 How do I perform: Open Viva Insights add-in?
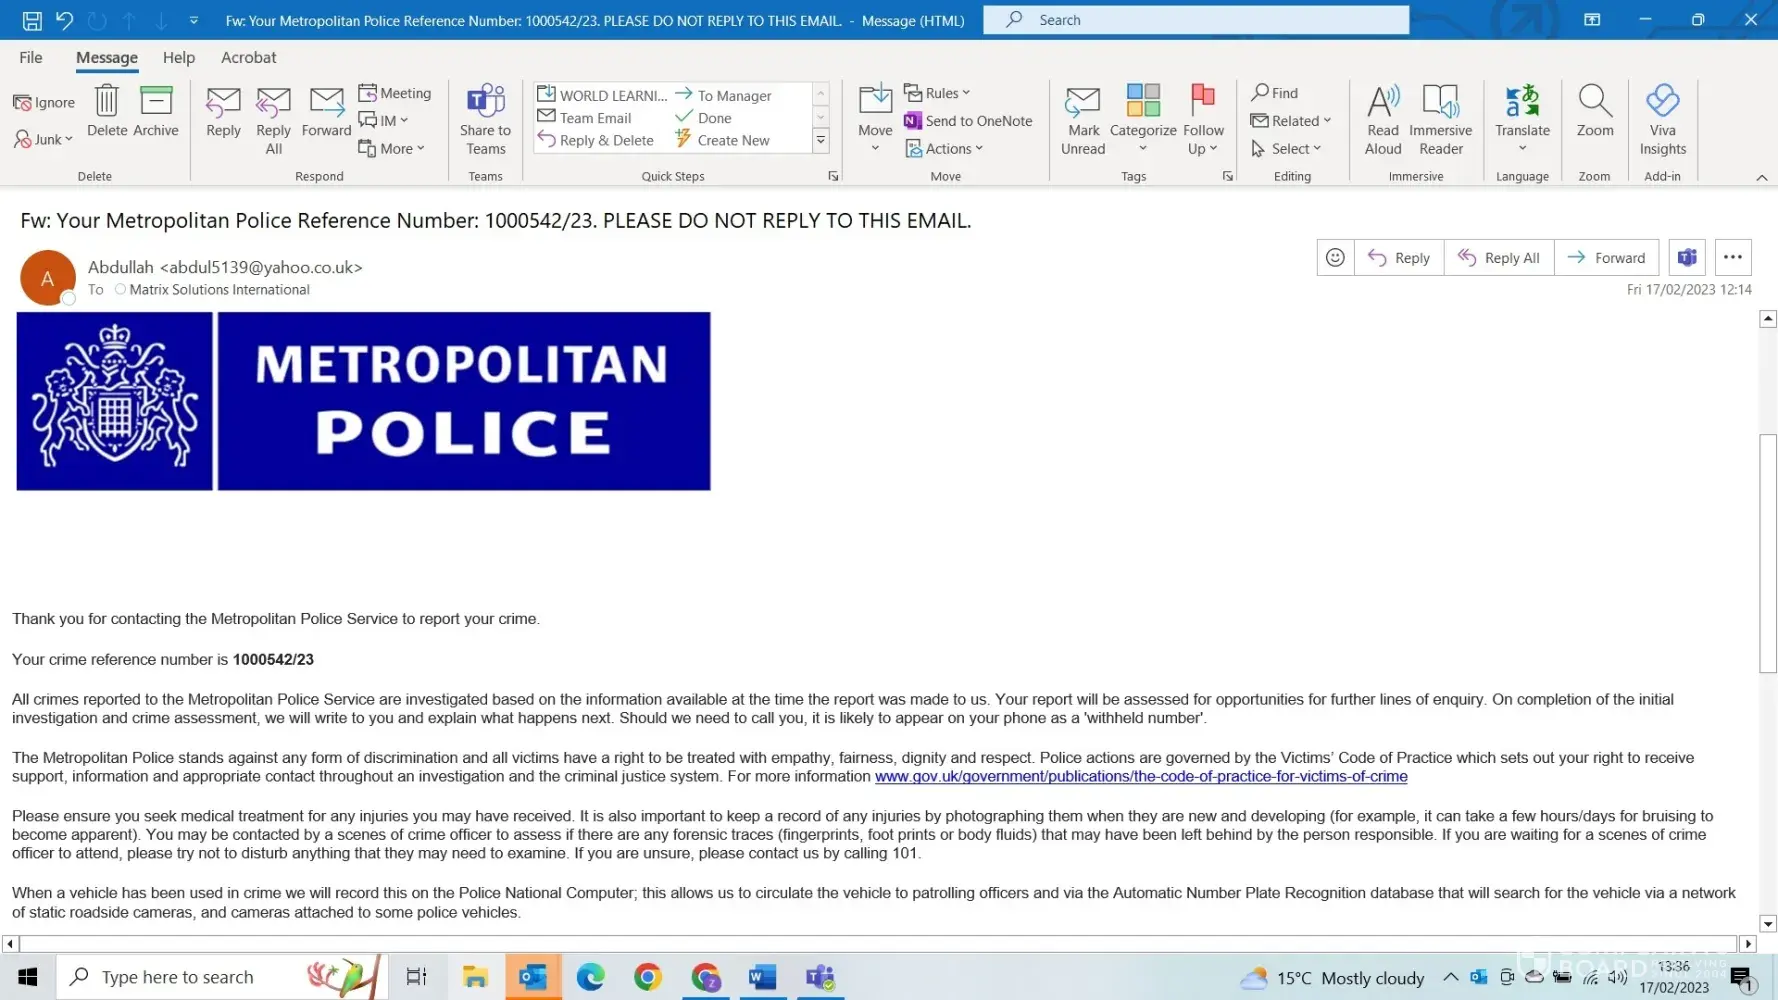pyautogui.click(x=1663, y=120)
